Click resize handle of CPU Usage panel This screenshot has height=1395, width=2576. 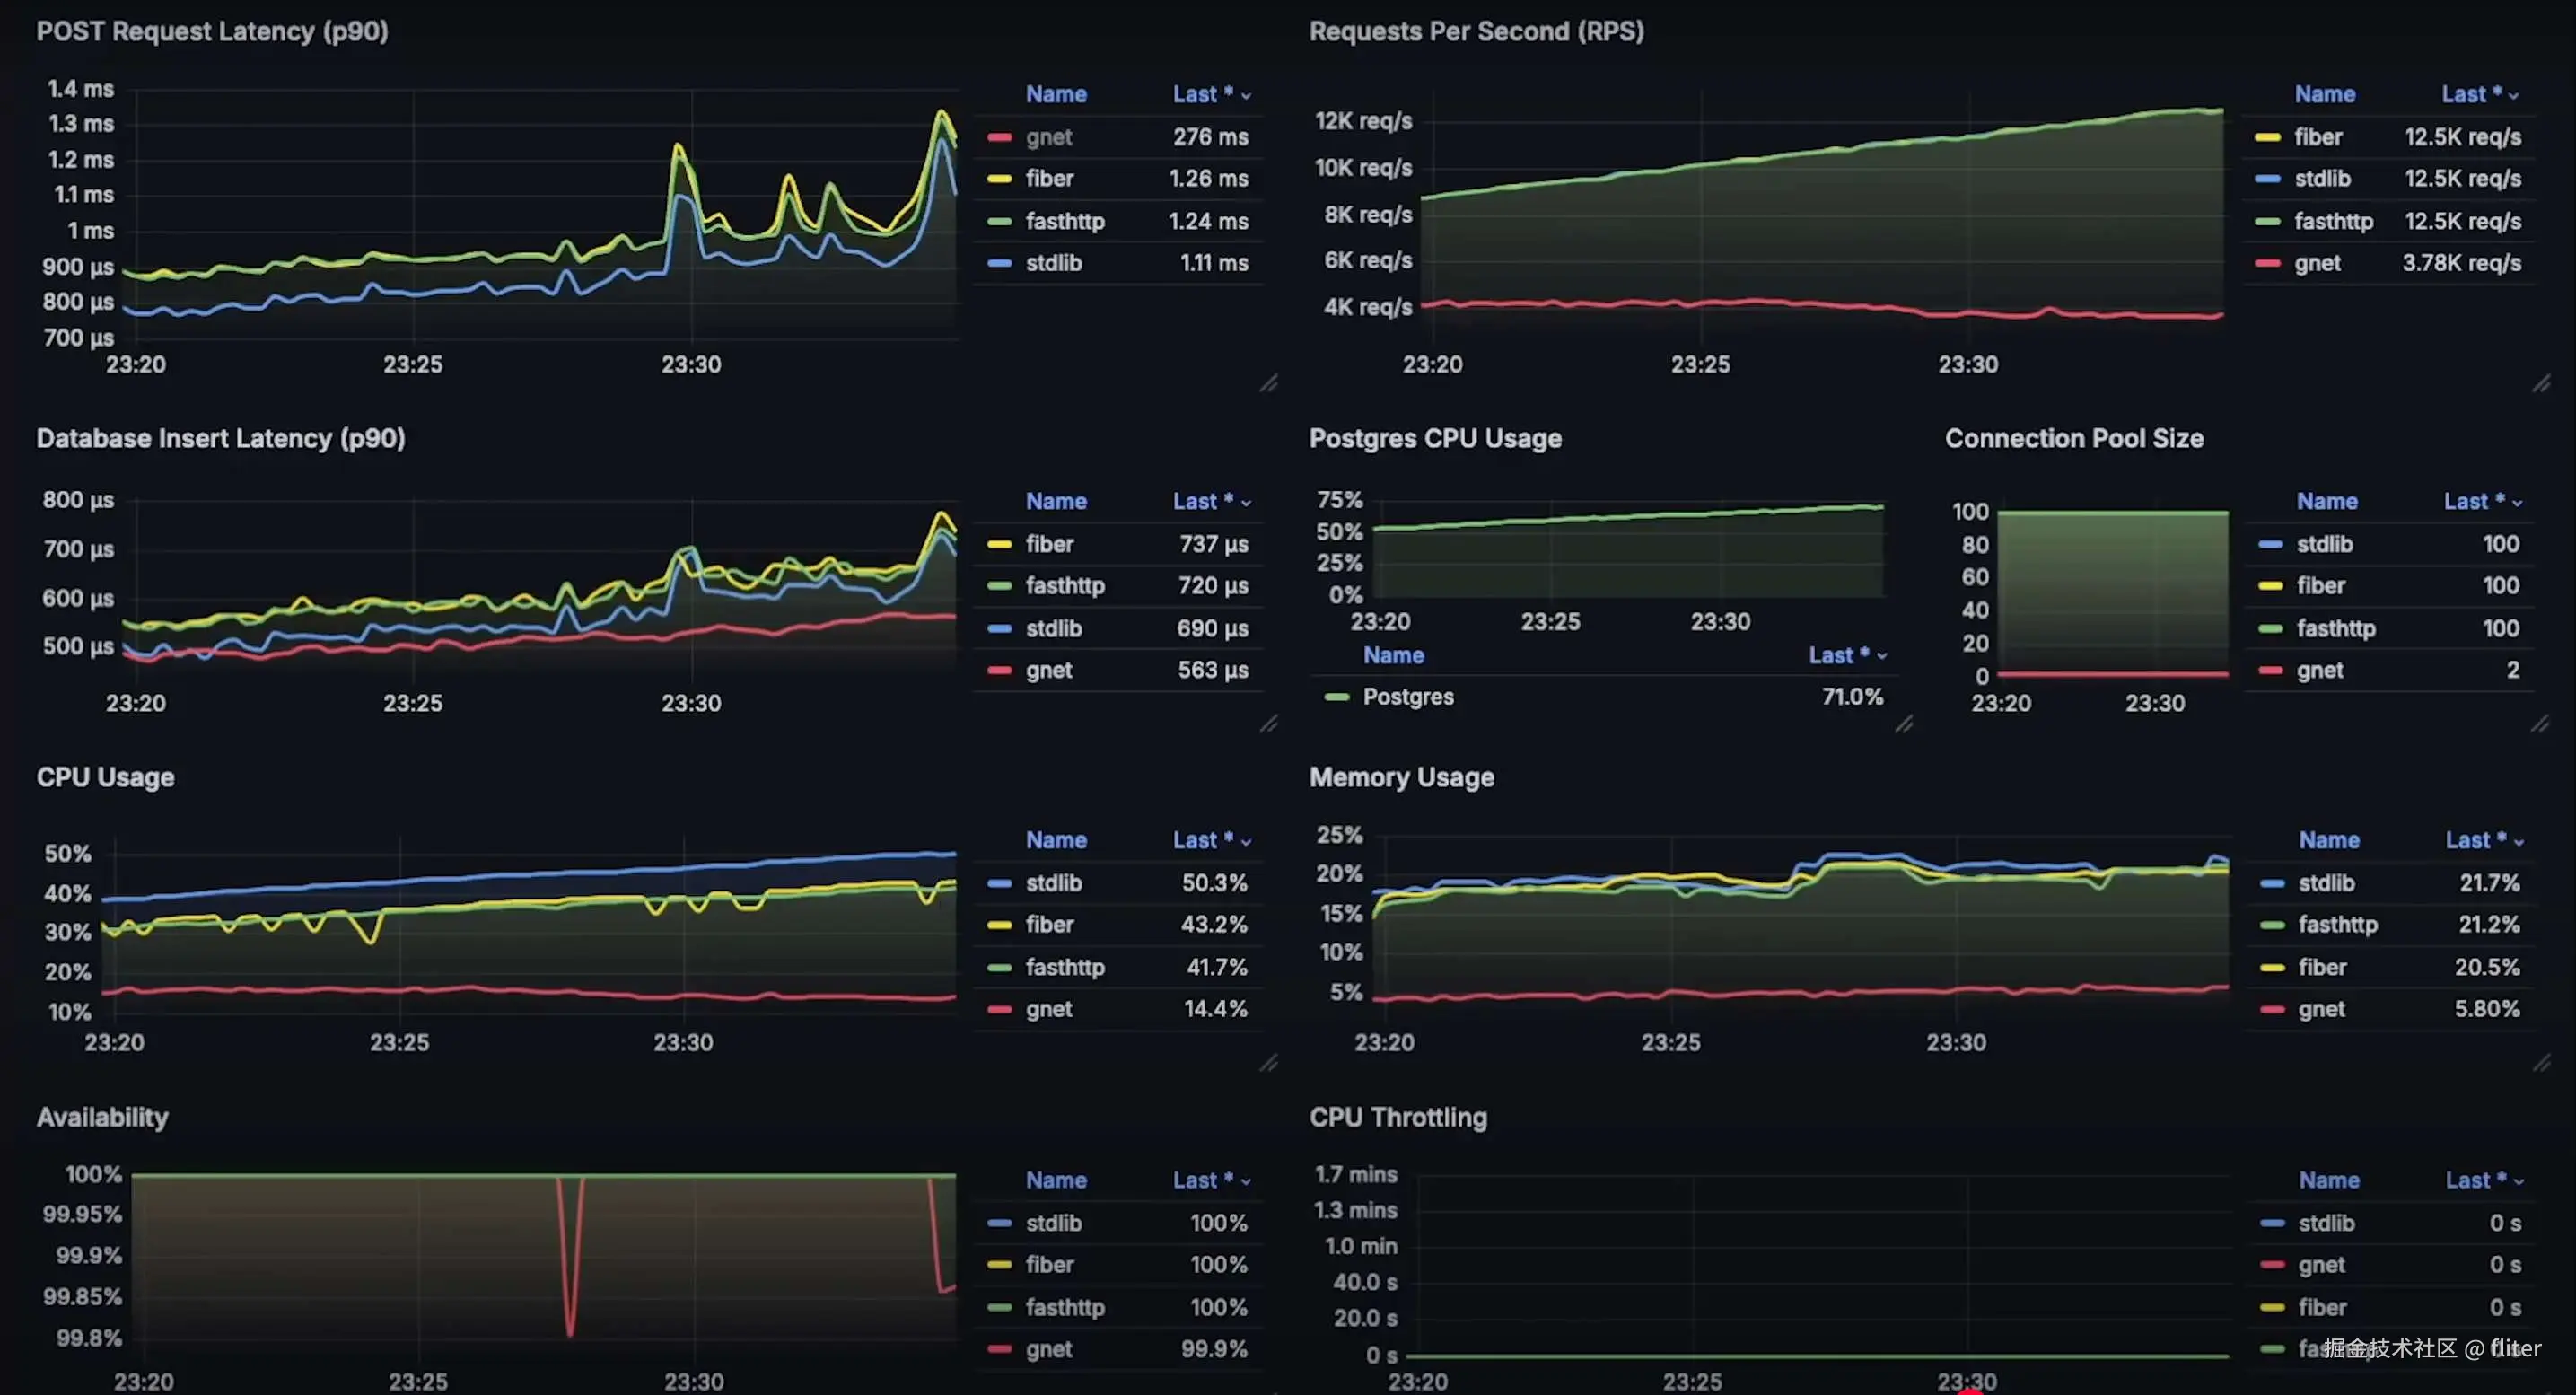tap(1268, 1062)
